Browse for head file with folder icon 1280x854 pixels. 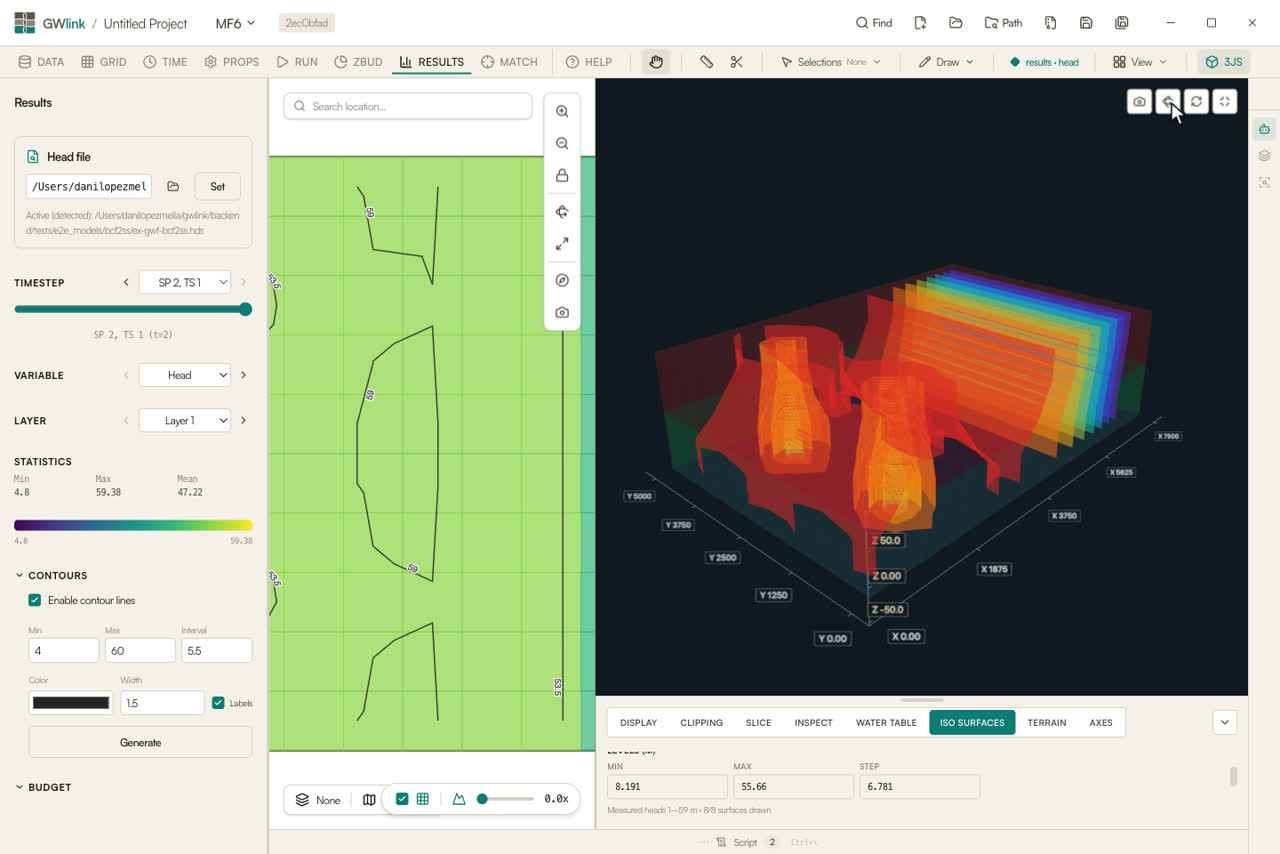[x=173, y=186]
